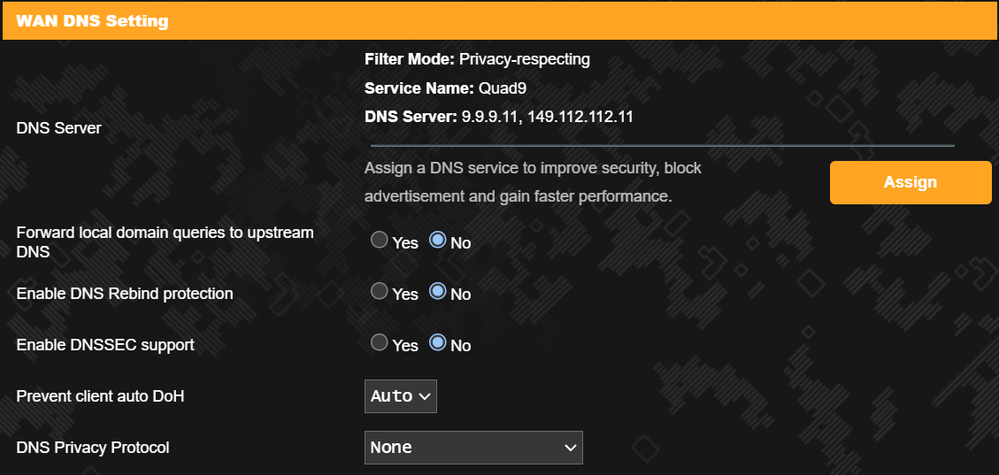This screenshot has height=475, width=999.
Task: Click the Service Name Quad9 text
Action: pos(446,88)
